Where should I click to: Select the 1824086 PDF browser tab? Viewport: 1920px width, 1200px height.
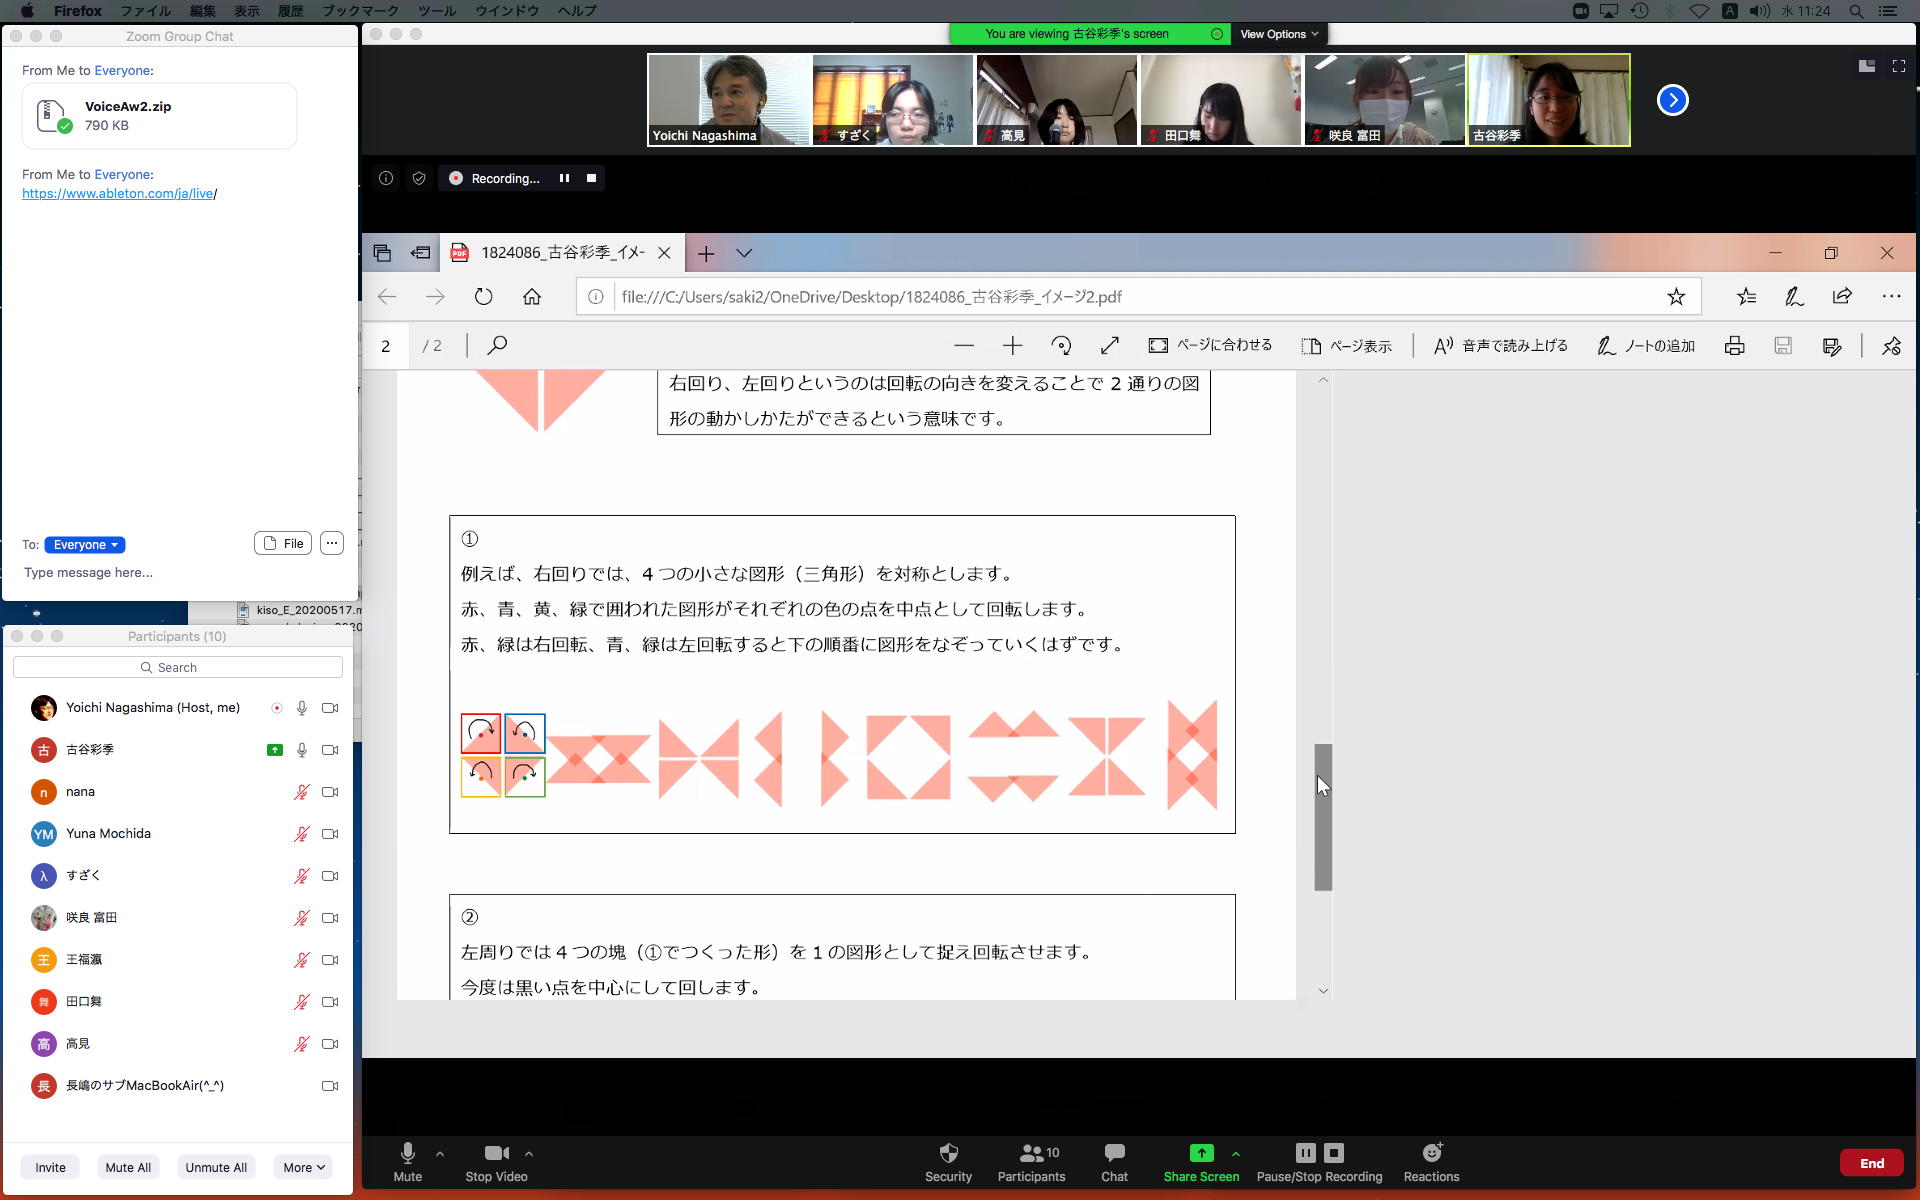(560, 253)
